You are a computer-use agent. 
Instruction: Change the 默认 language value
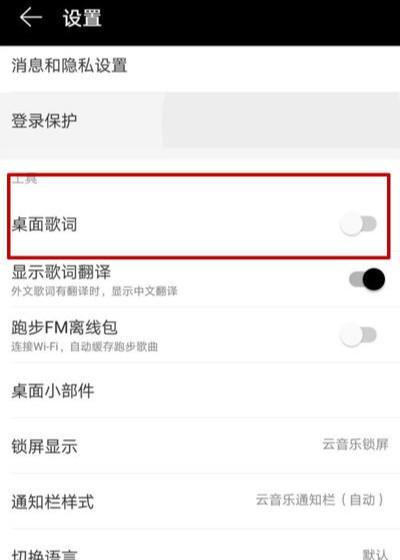375,554
